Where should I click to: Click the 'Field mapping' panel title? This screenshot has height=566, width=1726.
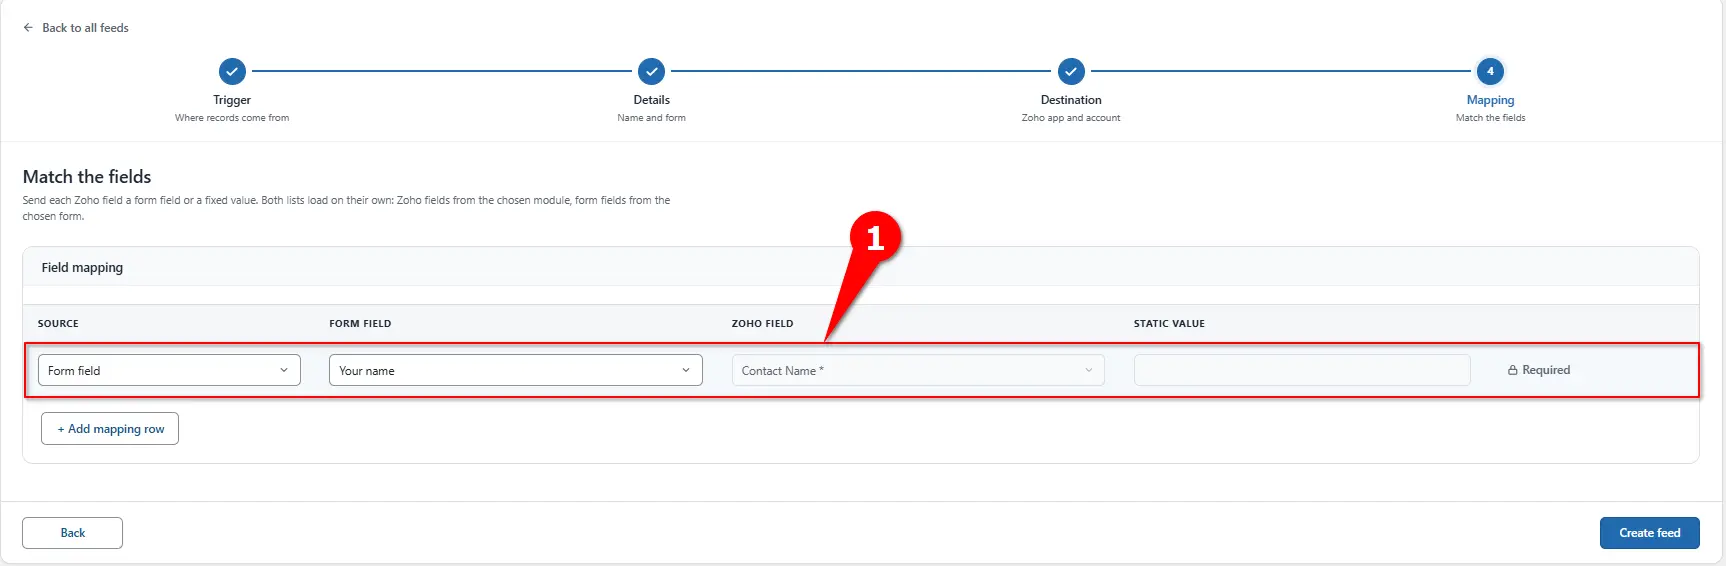pyautogui.click(x=82, y=268)
